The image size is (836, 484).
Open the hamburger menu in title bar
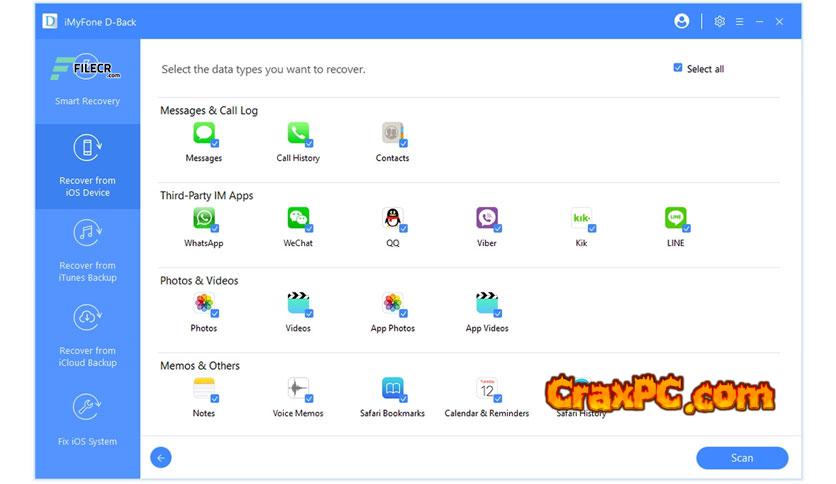click(x=740, y=21)
